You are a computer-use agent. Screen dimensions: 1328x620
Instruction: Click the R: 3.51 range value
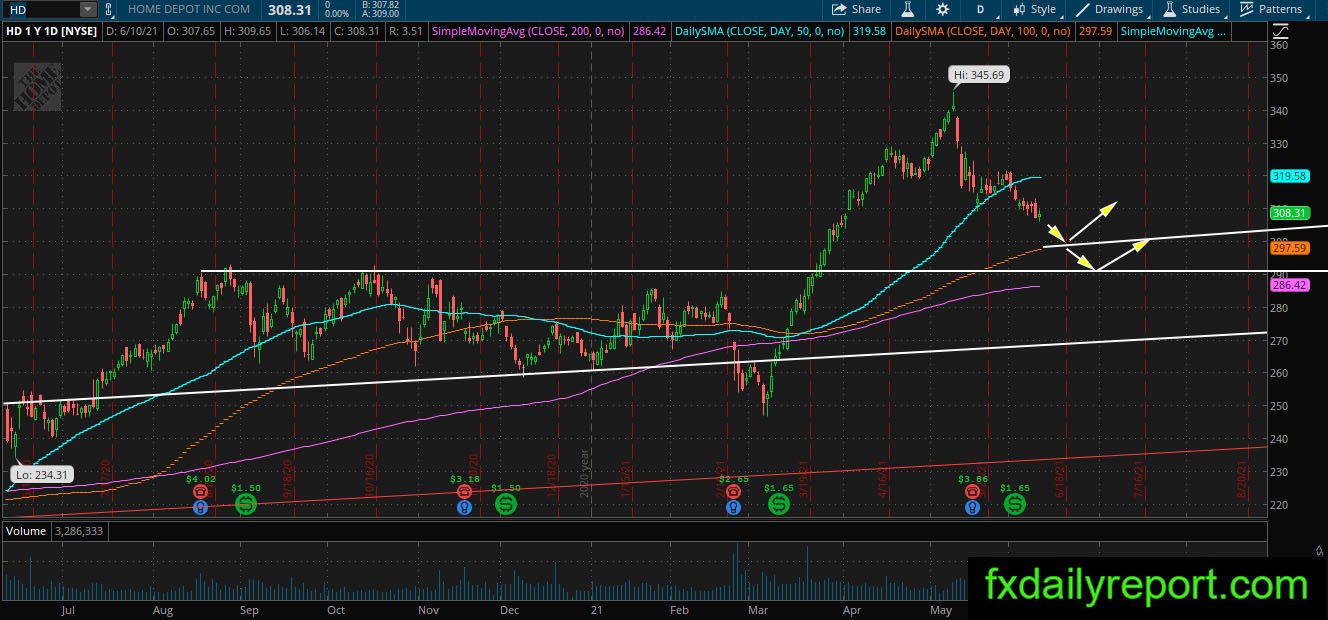408,32
